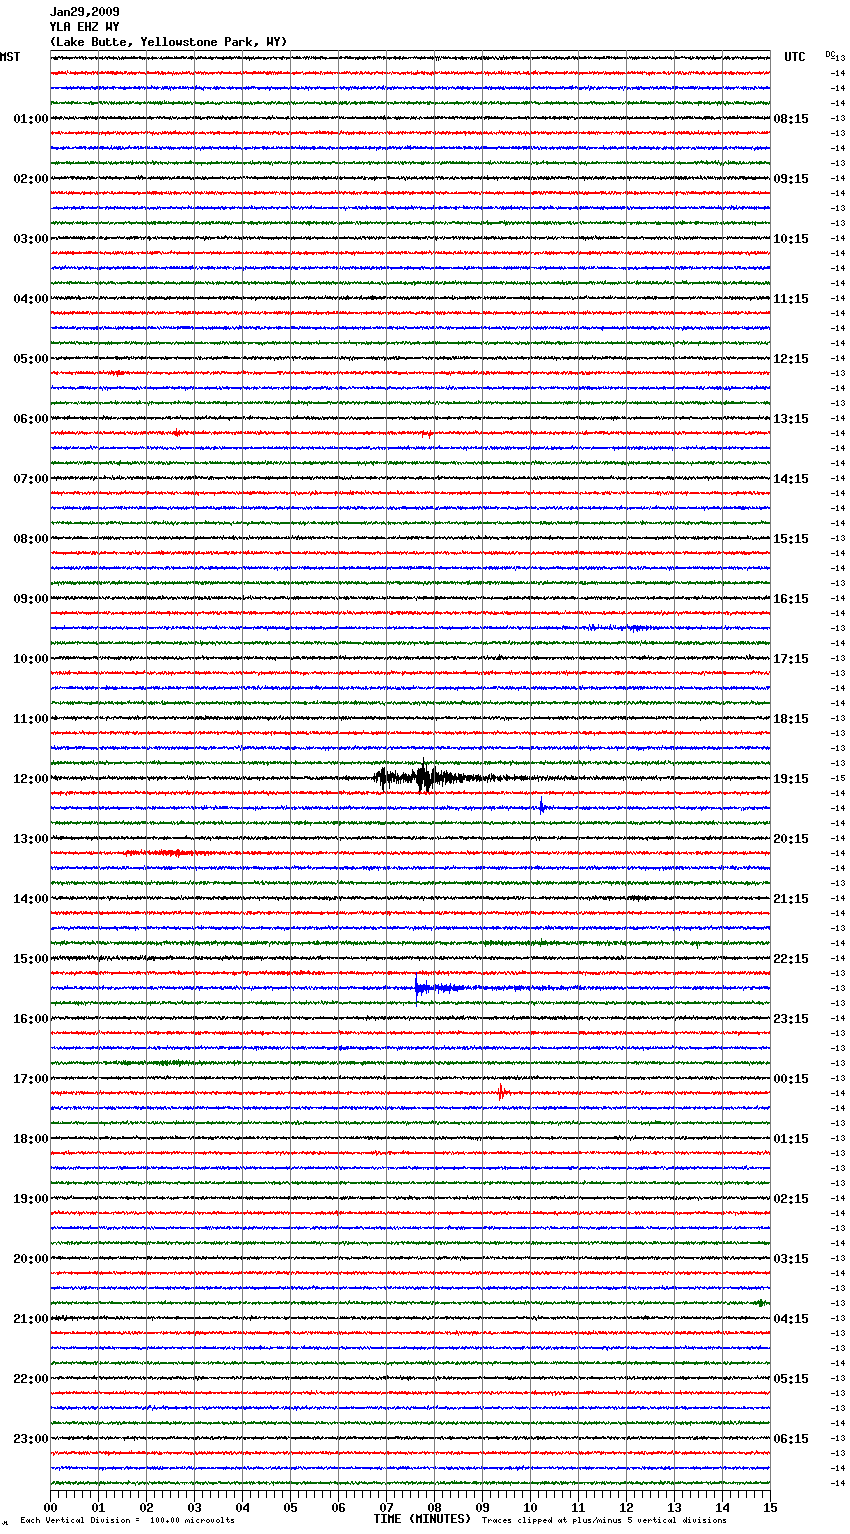Select the 23:00 MST time label
This screenshot has height=1534, width=850.
click(x=30, y=1439)
